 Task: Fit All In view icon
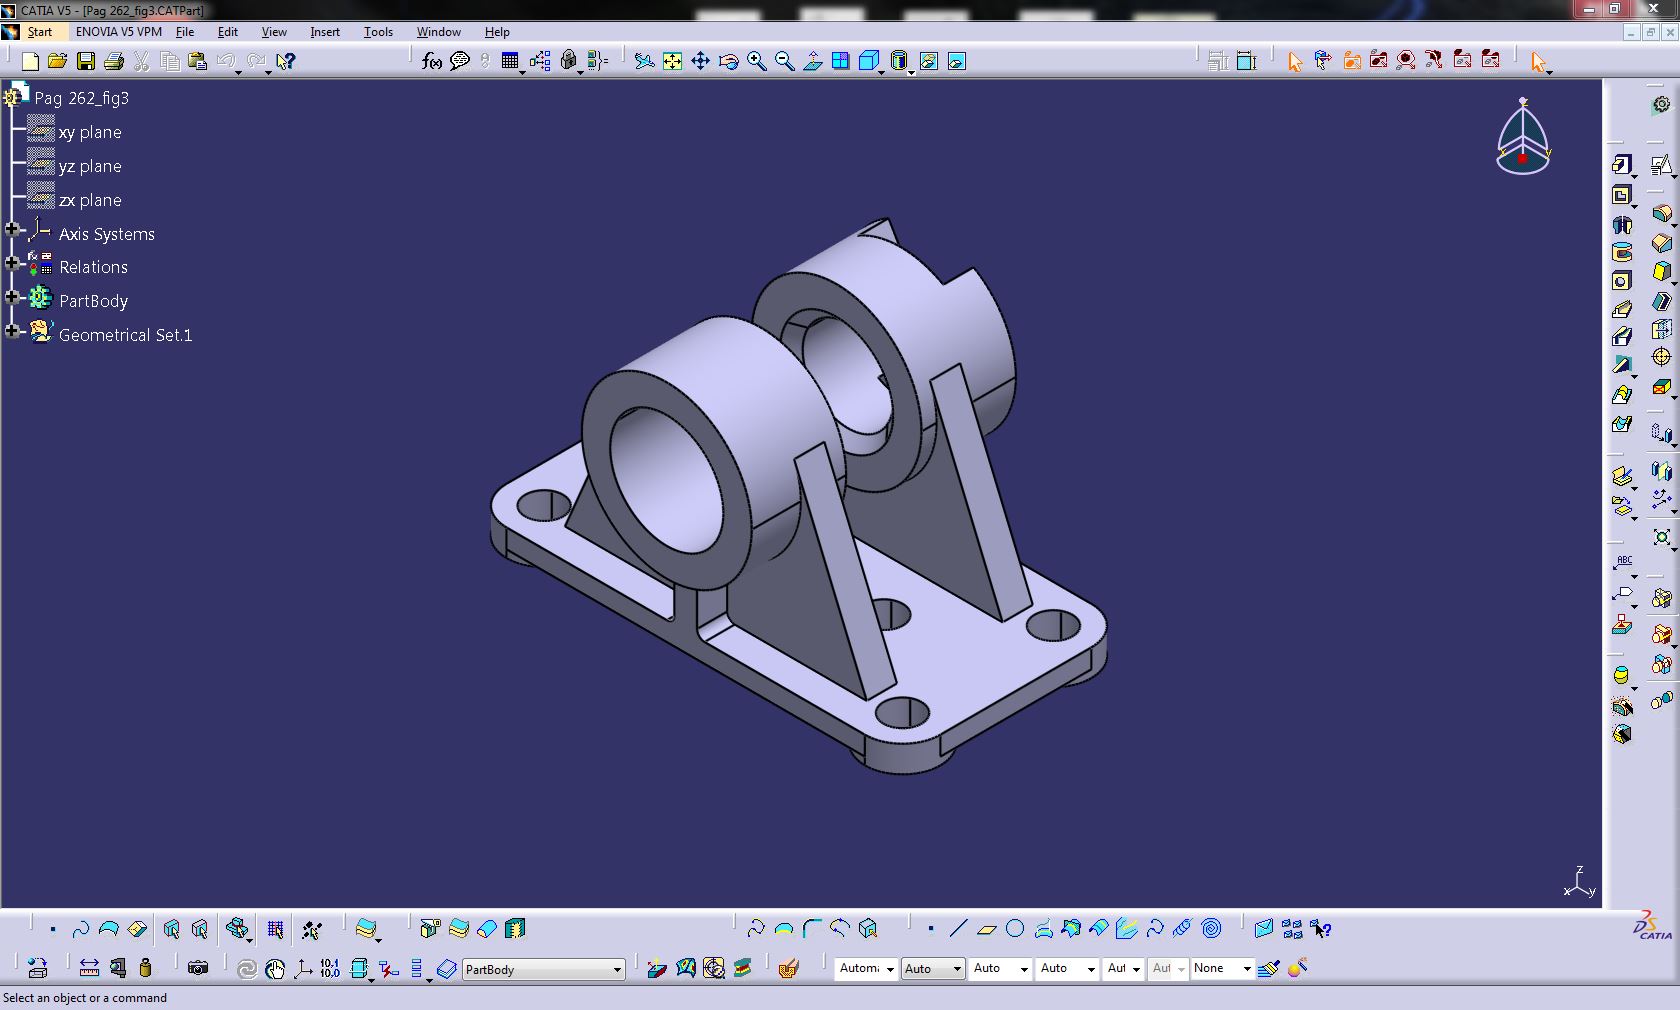(673, 61)
